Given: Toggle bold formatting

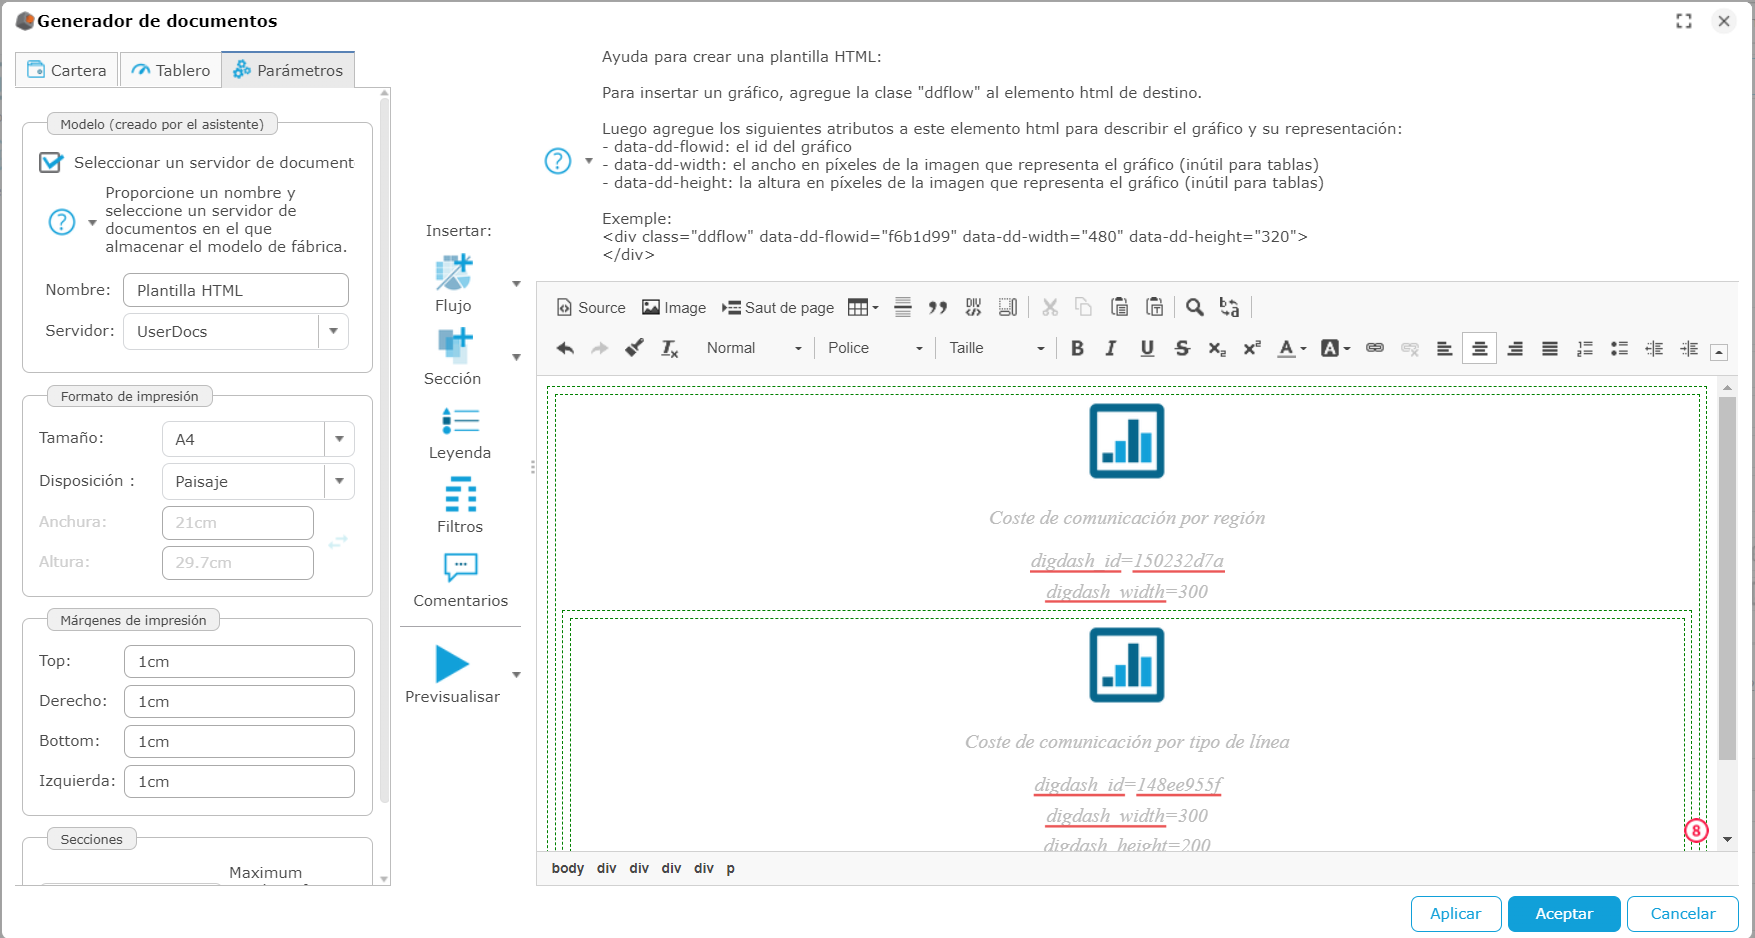Looking at the screenshot, I should pos(1077,348).
